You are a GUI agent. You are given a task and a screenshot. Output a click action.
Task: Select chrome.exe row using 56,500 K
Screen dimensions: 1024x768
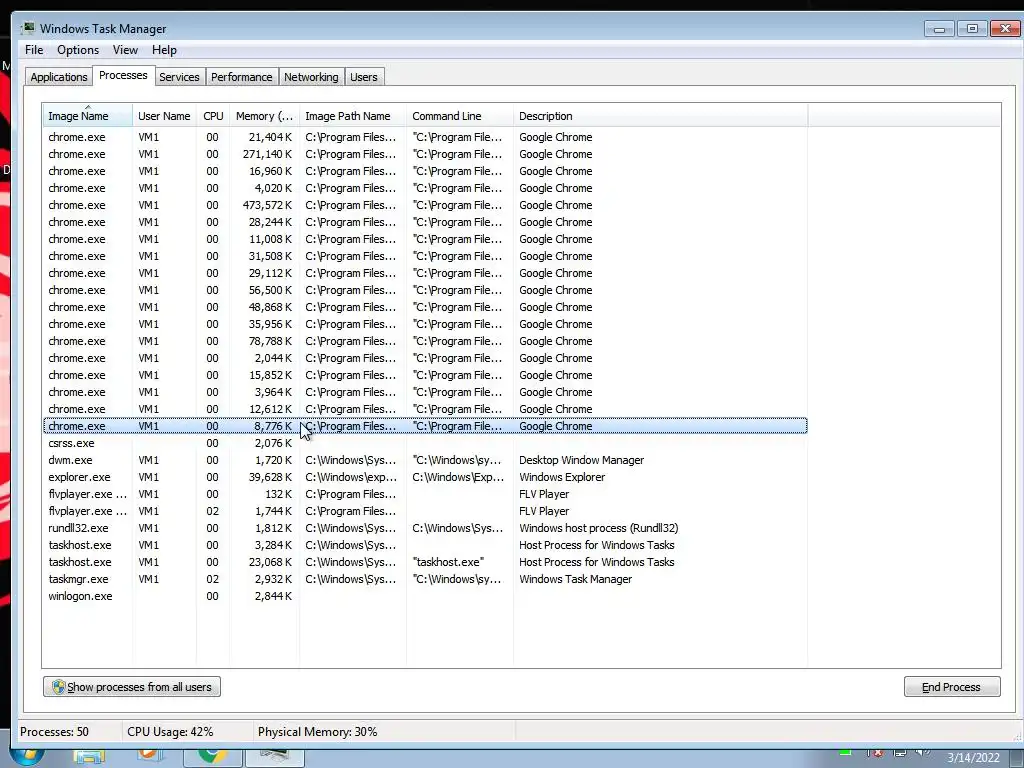tap(425, 290)
